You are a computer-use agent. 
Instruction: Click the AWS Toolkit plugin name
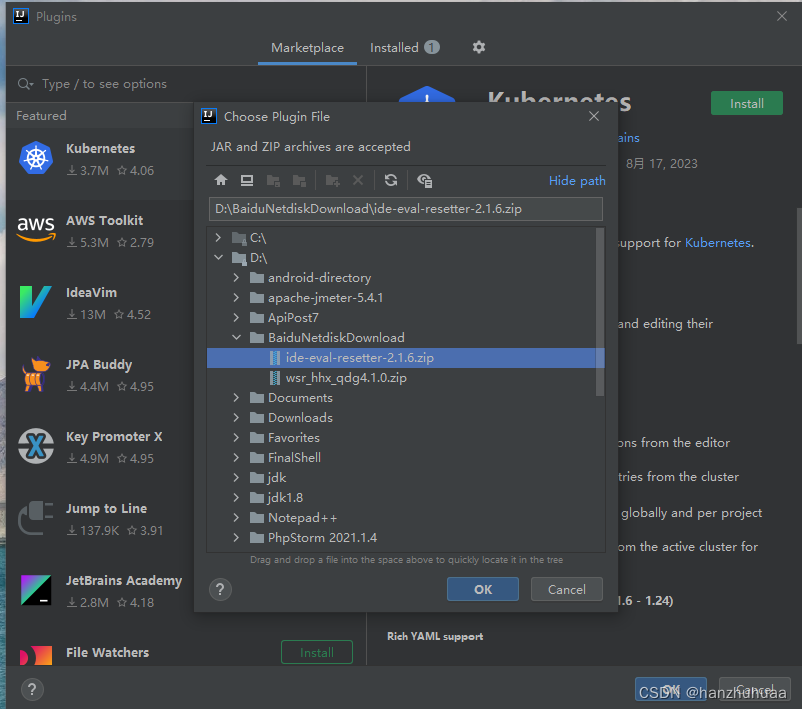pos(104,220)
